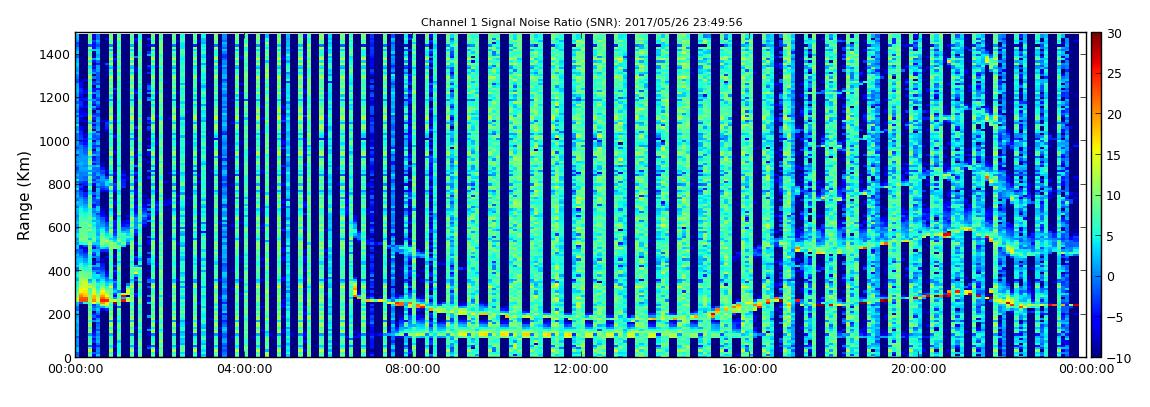
Task: Click the 600 range tick label
Action: click(60, 227)
